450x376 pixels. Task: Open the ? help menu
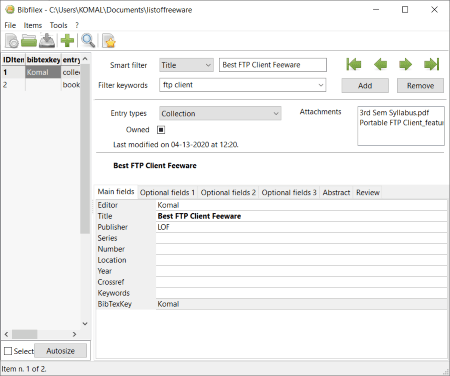[x=77, y=25]
